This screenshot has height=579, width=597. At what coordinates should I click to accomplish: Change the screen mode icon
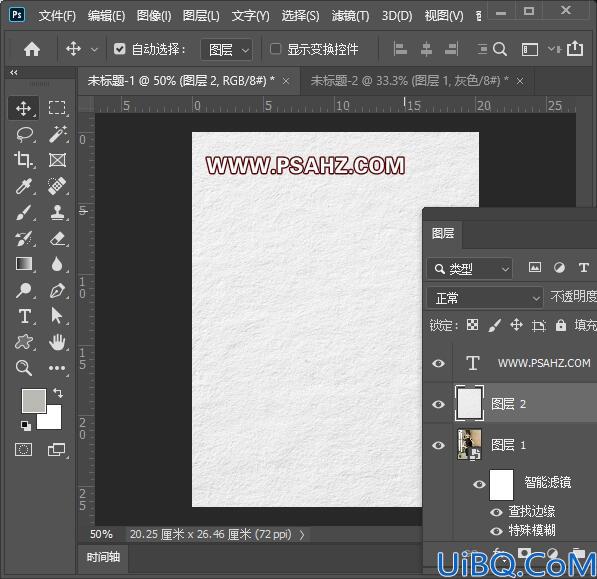(57, 450)
